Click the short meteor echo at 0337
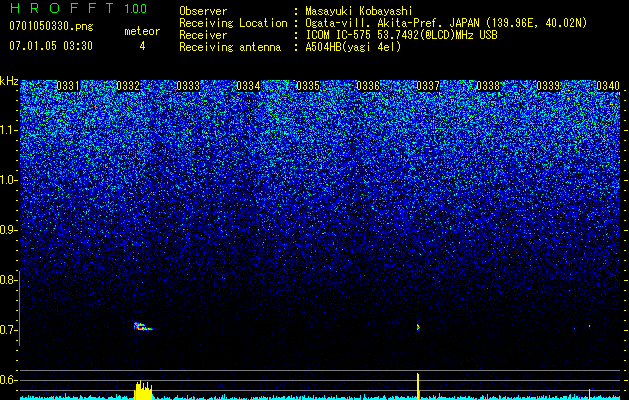The width and height of the screenshot is (629, 400). tap(418, 327)
